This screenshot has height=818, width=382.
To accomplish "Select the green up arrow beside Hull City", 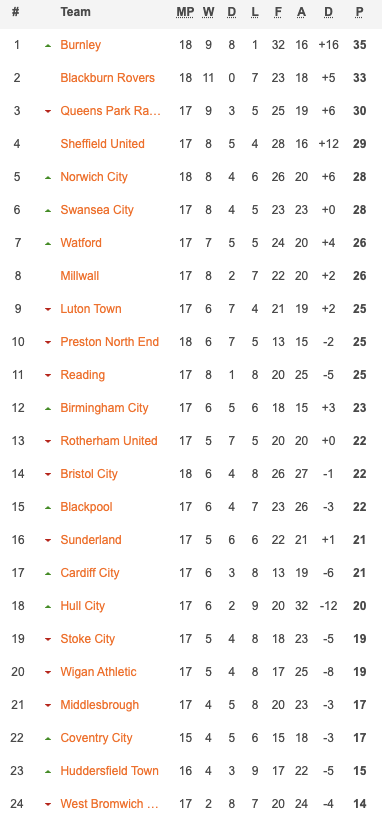I will point(48,607).
